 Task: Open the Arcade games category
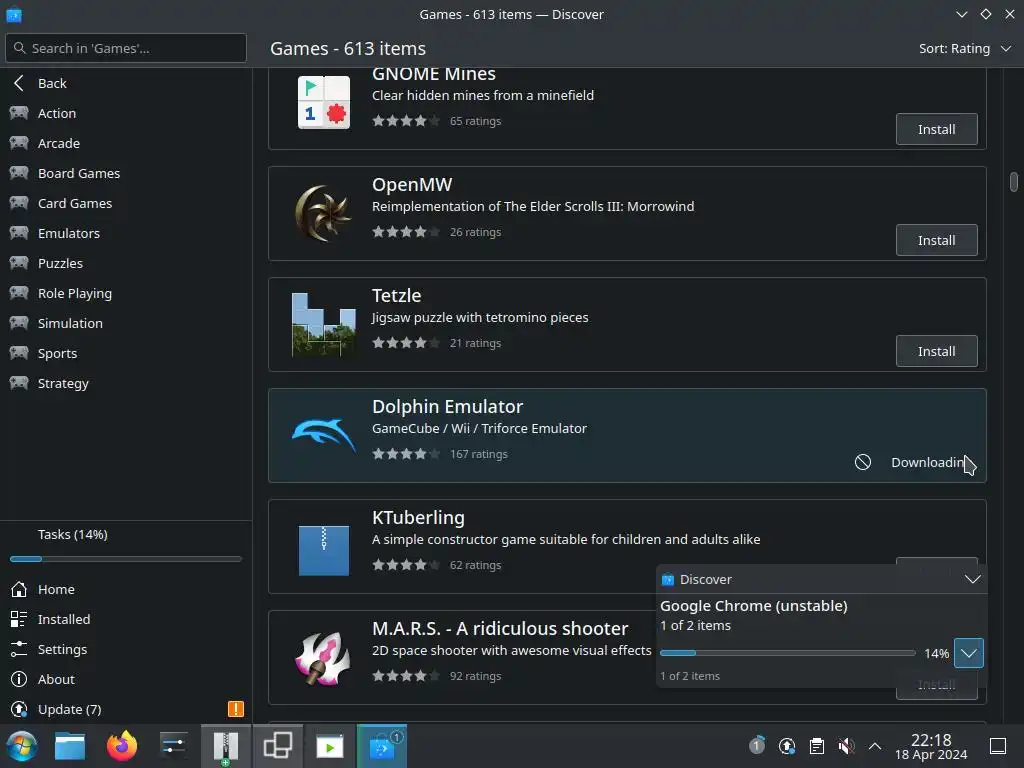[124, 143]
